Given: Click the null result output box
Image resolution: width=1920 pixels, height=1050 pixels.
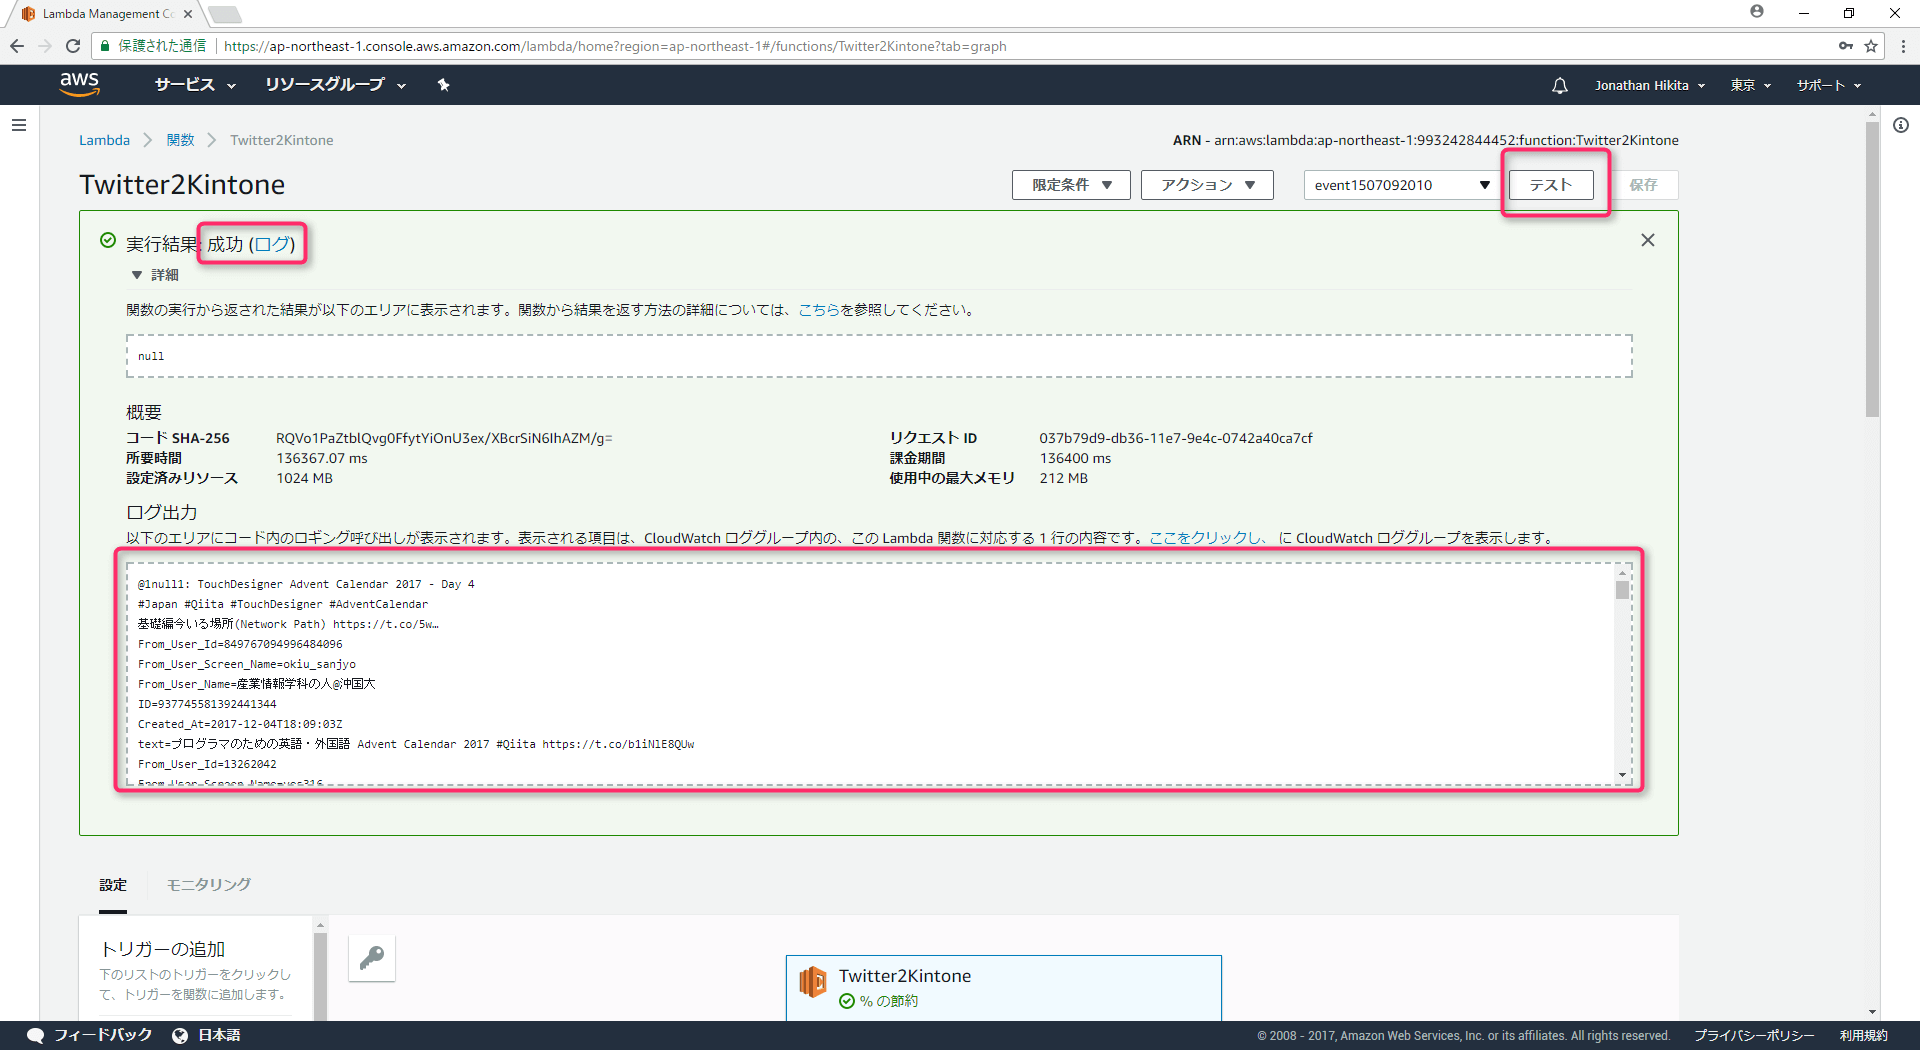Looking at the screenshot, I should pos(879,356).
